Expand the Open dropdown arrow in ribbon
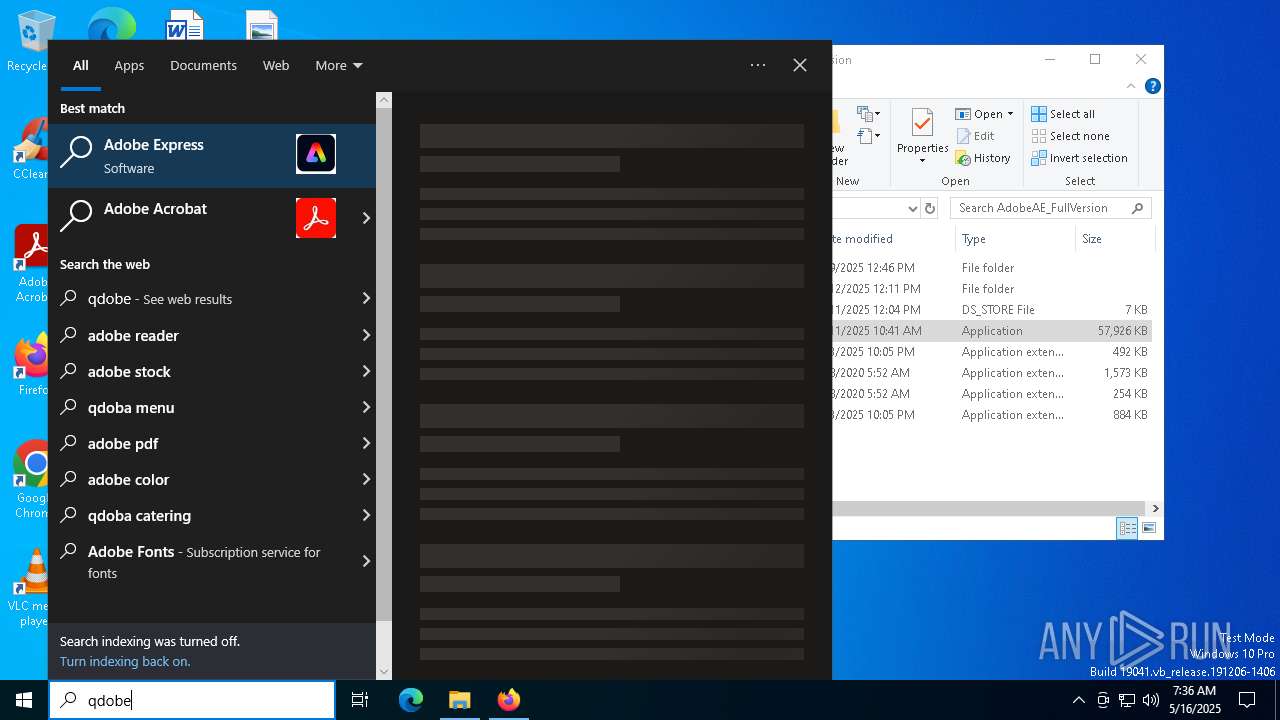 tap(1010, 114)
